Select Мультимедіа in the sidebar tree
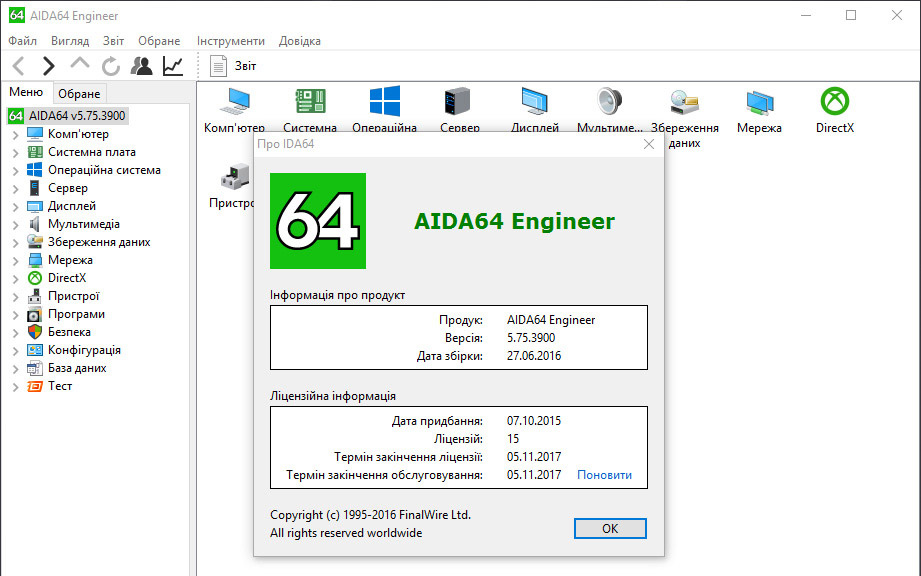 pos(83,224)
